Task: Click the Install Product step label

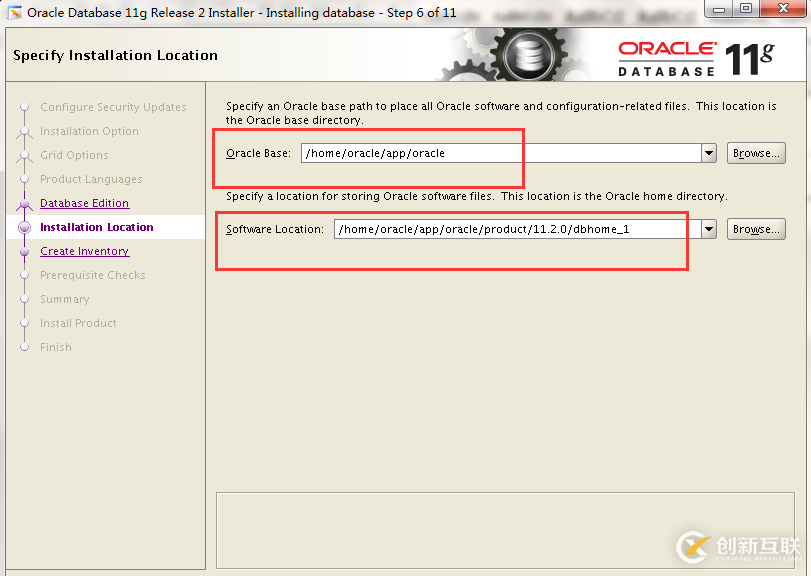Action: [x=78, y=323]
